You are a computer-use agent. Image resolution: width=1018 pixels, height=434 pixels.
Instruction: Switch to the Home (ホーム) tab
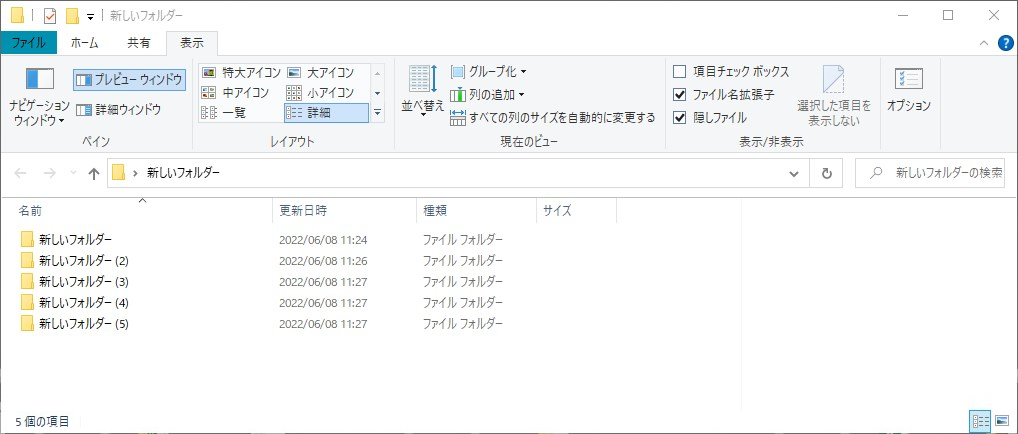point(84,43)
